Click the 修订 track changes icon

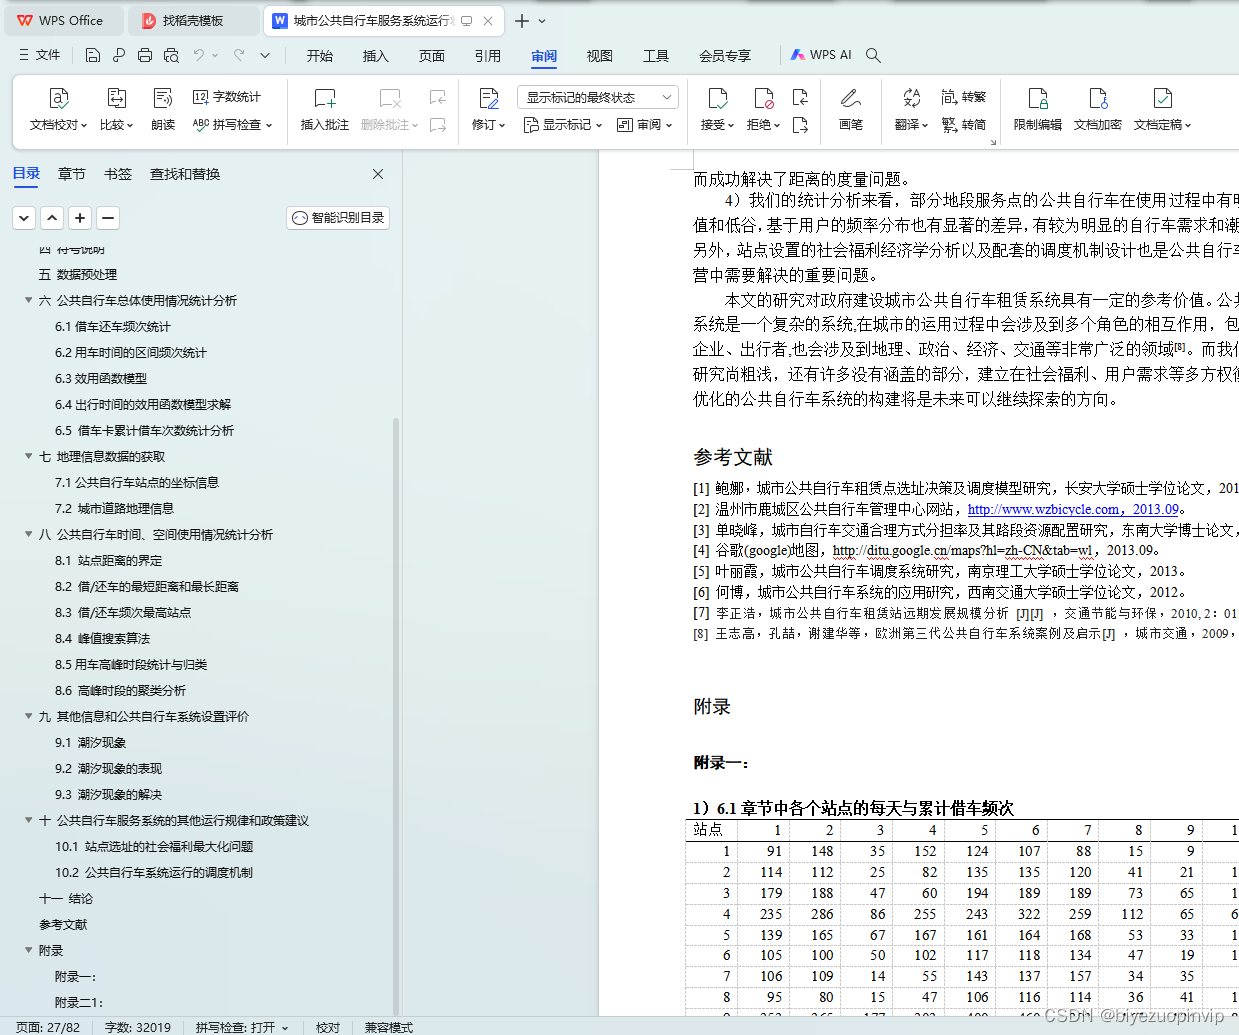[x=488, y=98]
